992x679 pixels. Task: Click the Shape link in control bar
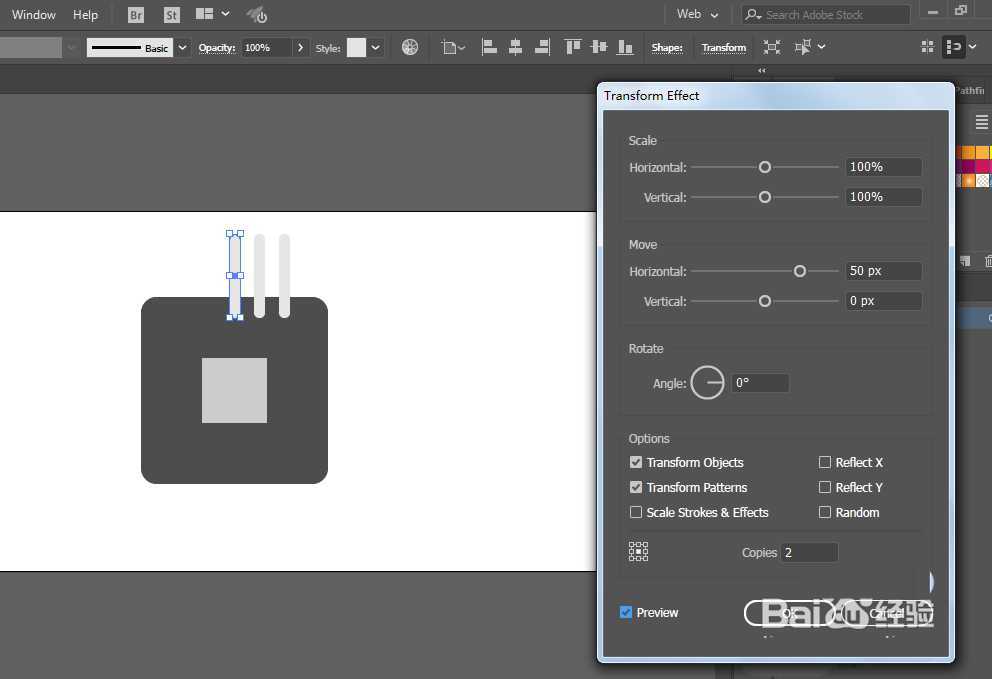(x=667, y=47)
